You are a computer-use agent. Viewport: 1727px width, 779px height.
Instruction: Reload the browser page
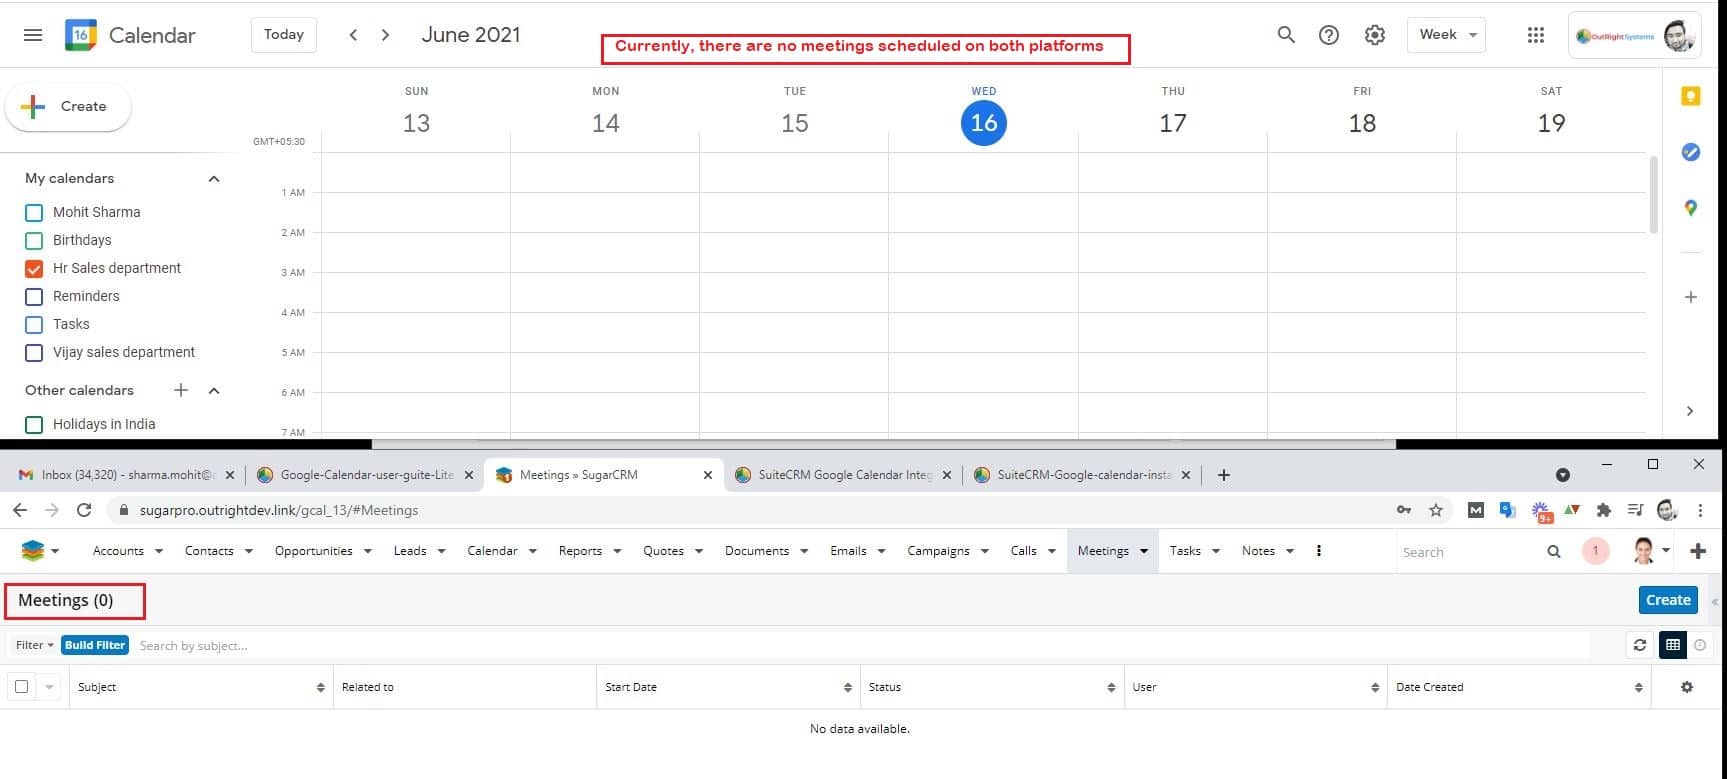(x=84, y=510)
